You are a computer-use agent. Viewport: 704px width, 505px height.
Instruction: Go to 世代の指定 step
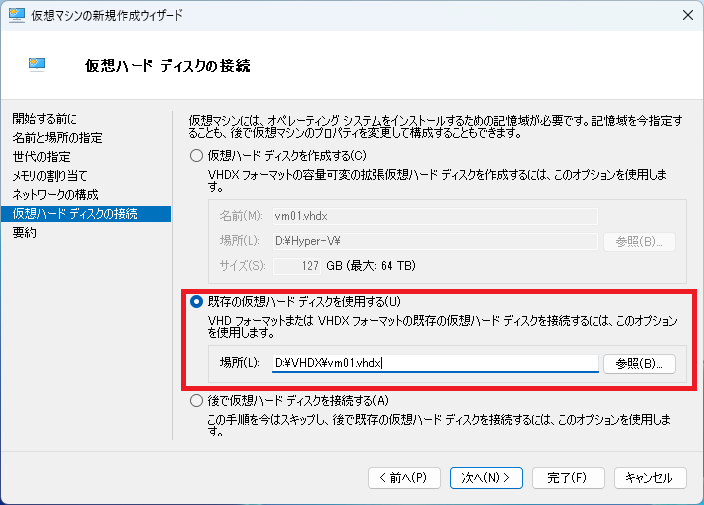(41, 157)
